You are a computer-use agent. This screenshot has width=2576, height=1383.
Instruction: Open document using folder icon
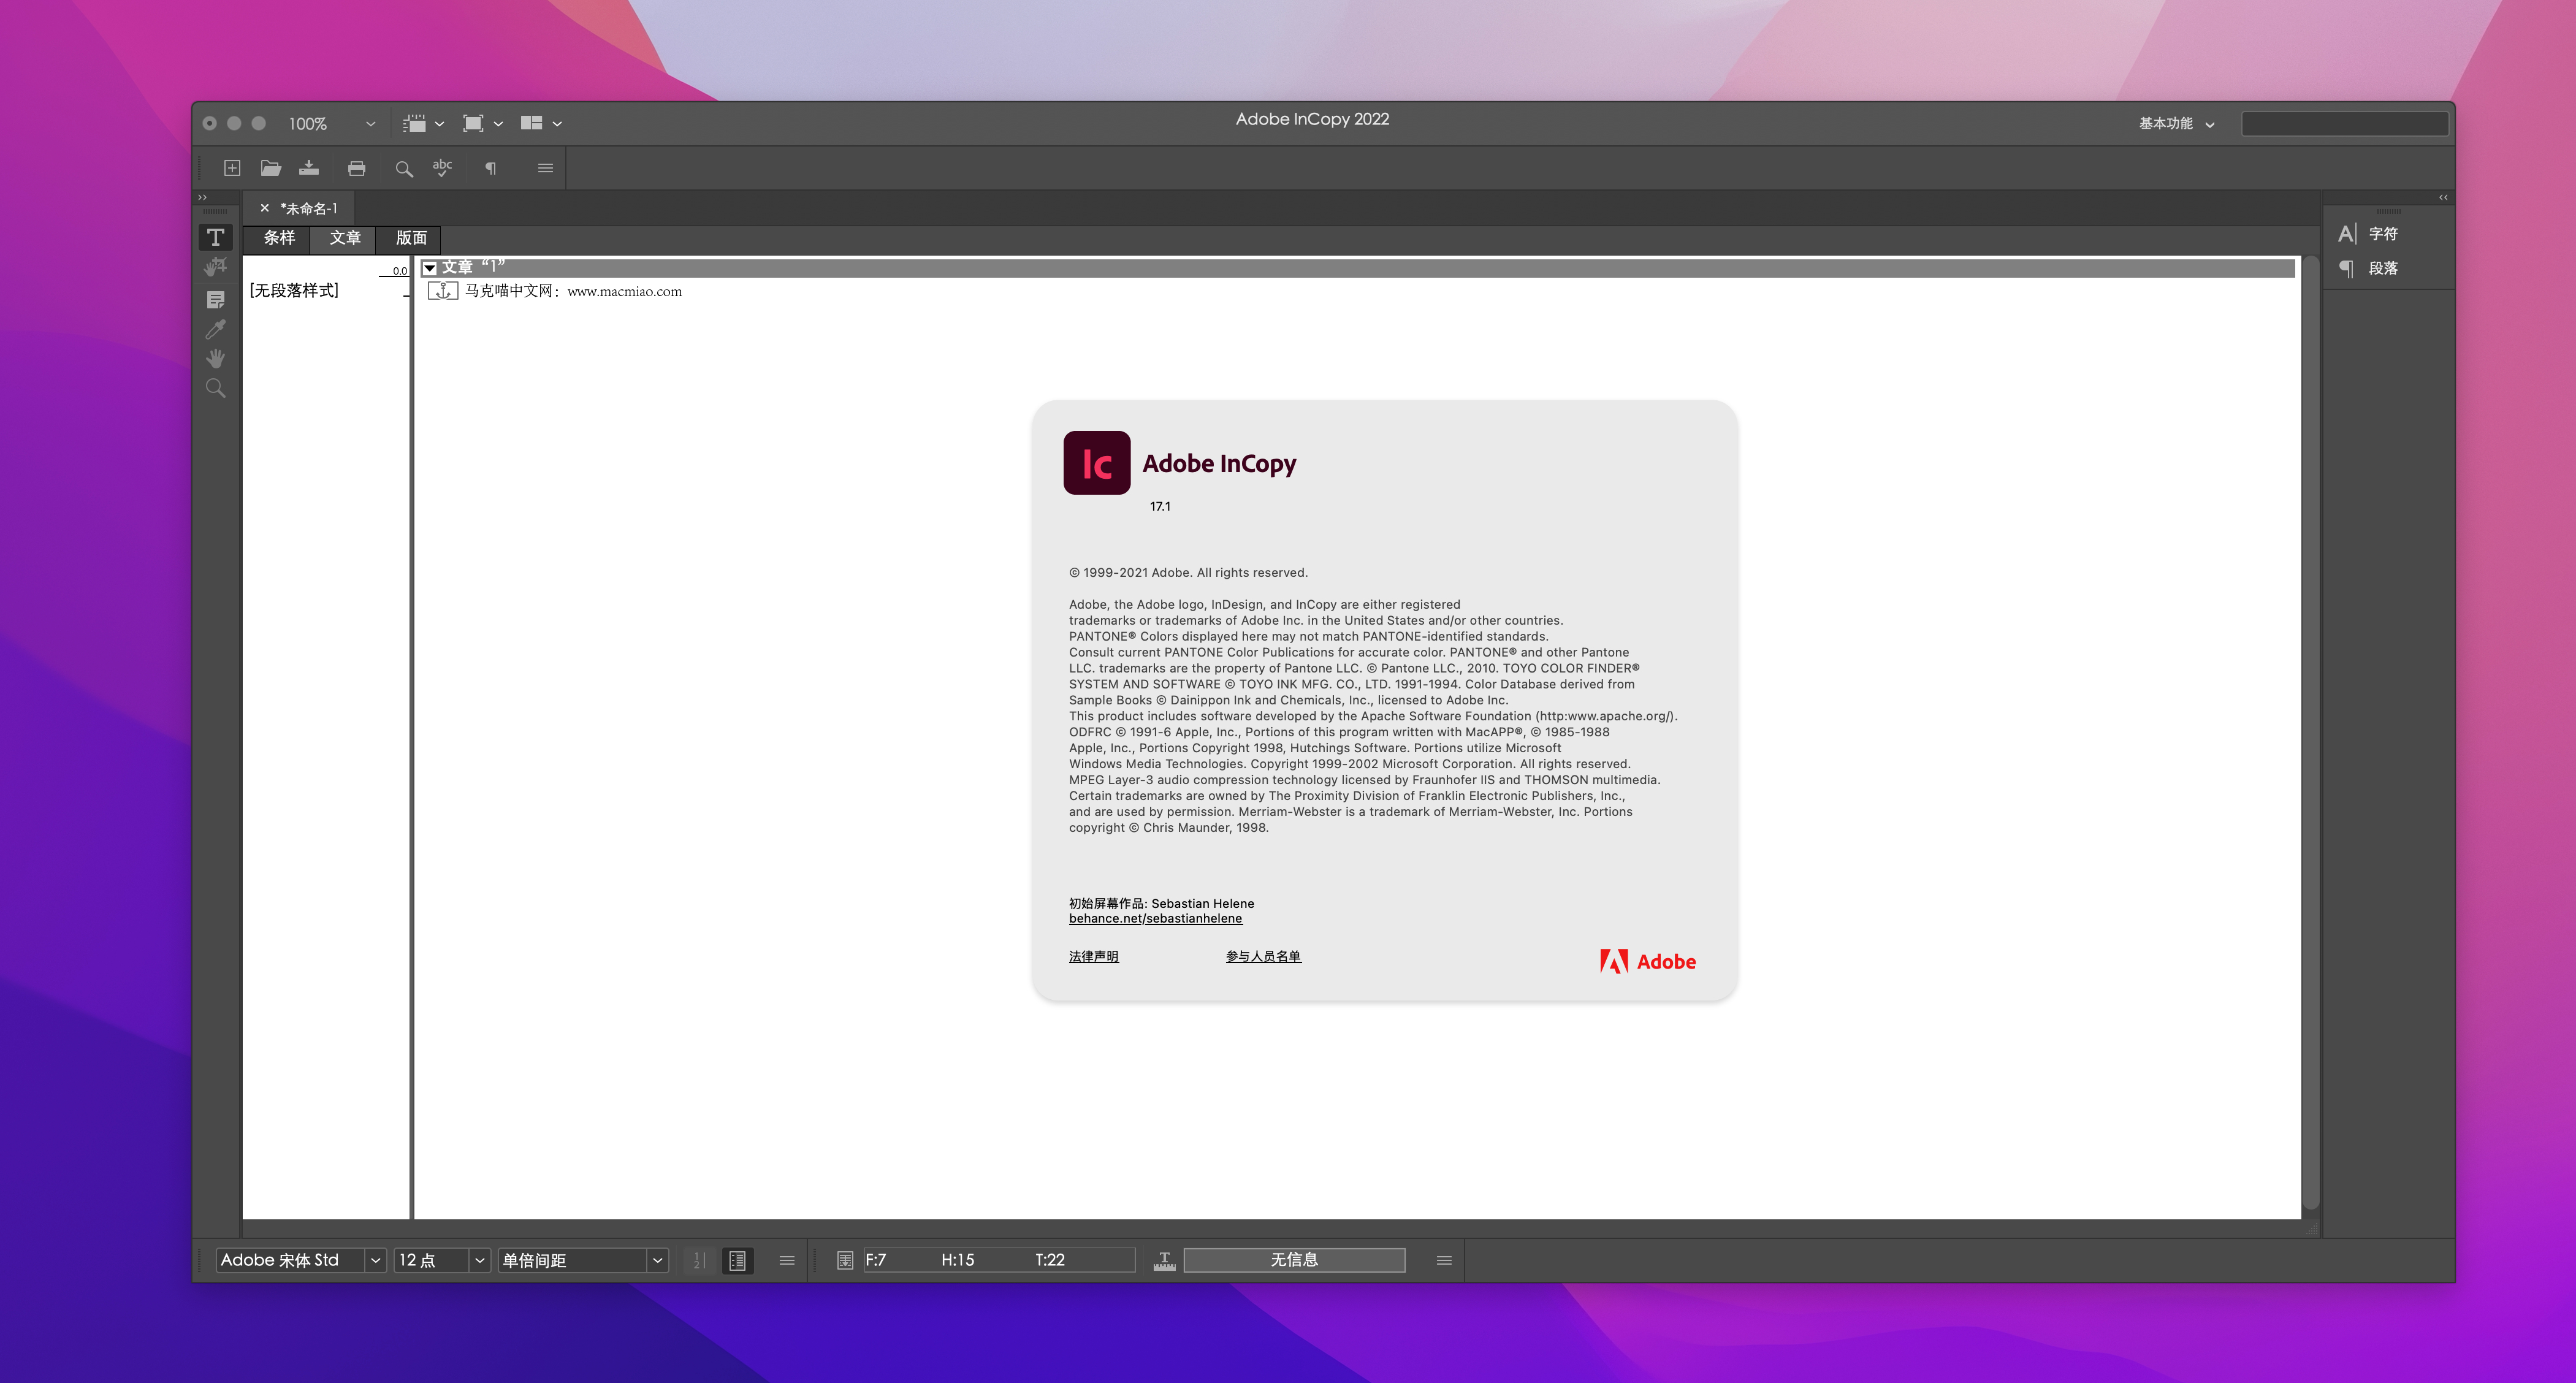click(x=270, y=168)
